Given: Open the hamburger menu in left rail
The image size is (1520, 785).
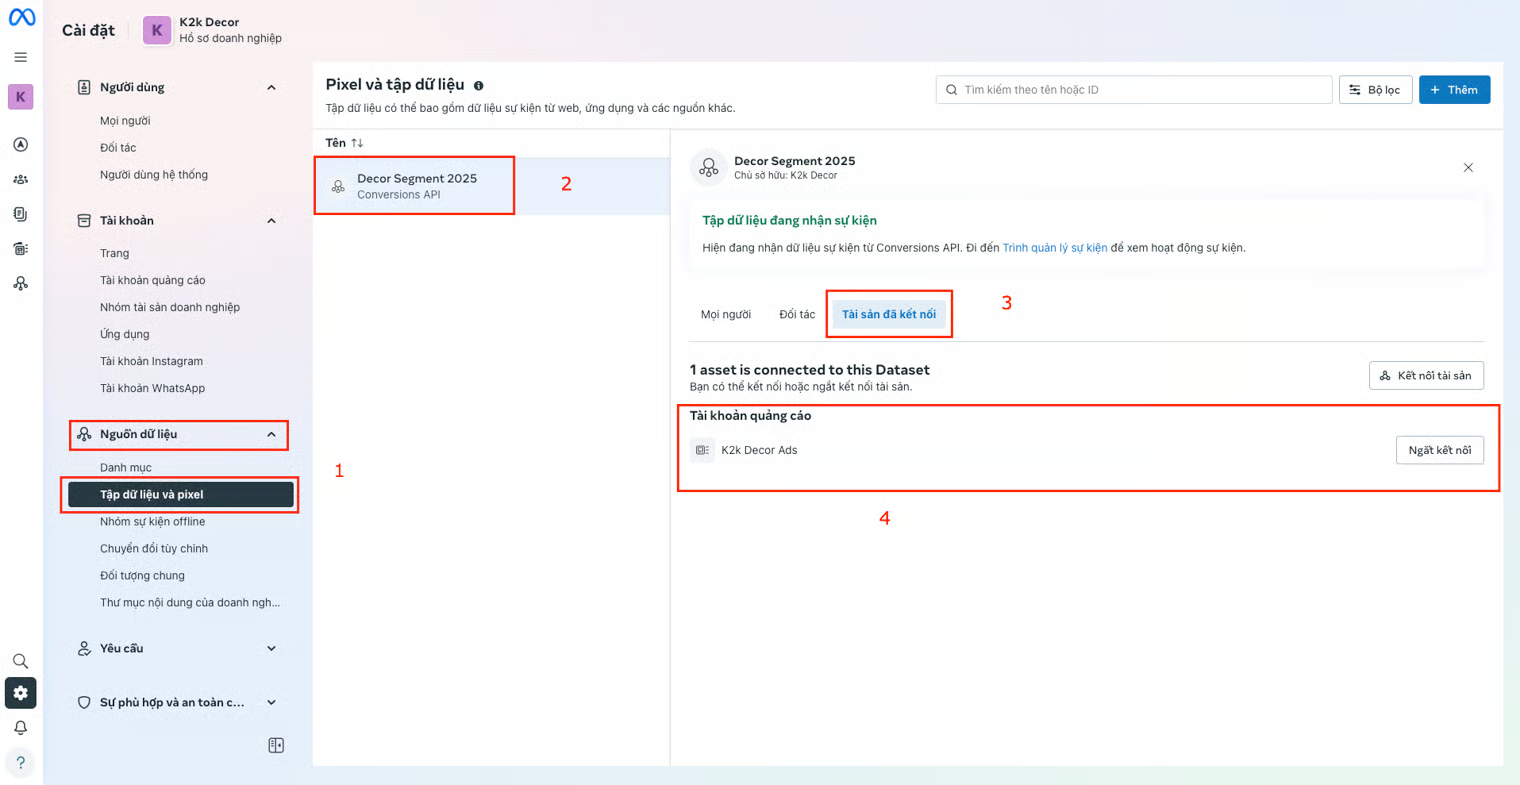Looking at the screenshot, I should [21, 57].
